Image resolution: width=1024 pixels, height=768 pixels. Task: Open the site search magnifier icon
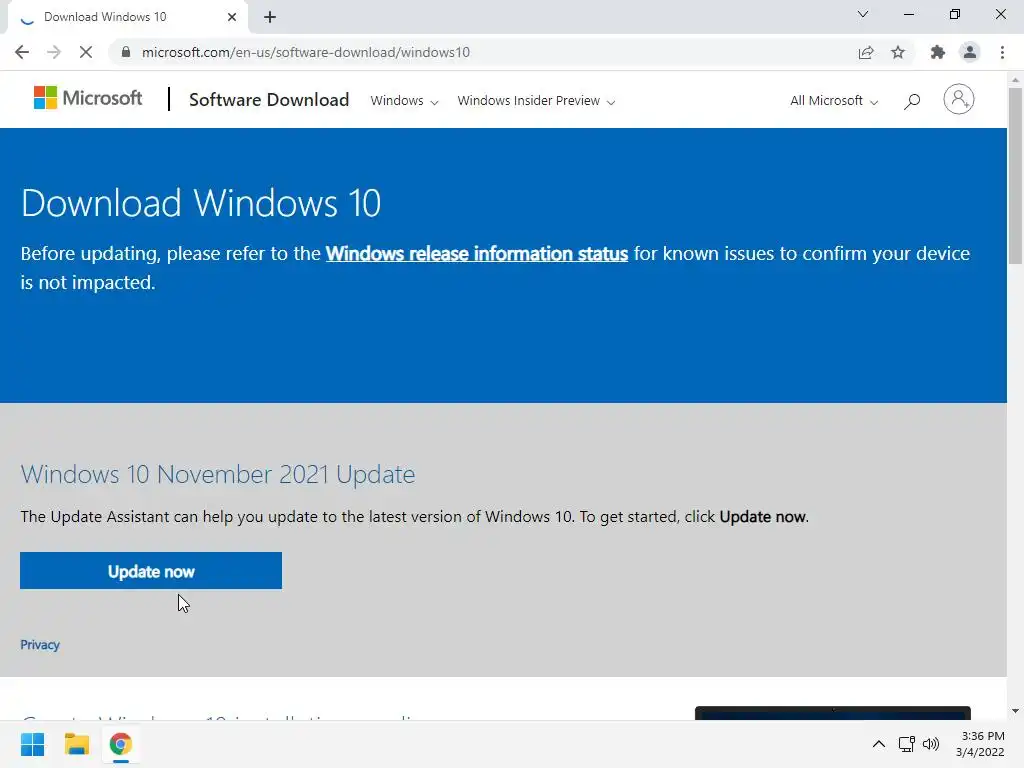point(912,101)
